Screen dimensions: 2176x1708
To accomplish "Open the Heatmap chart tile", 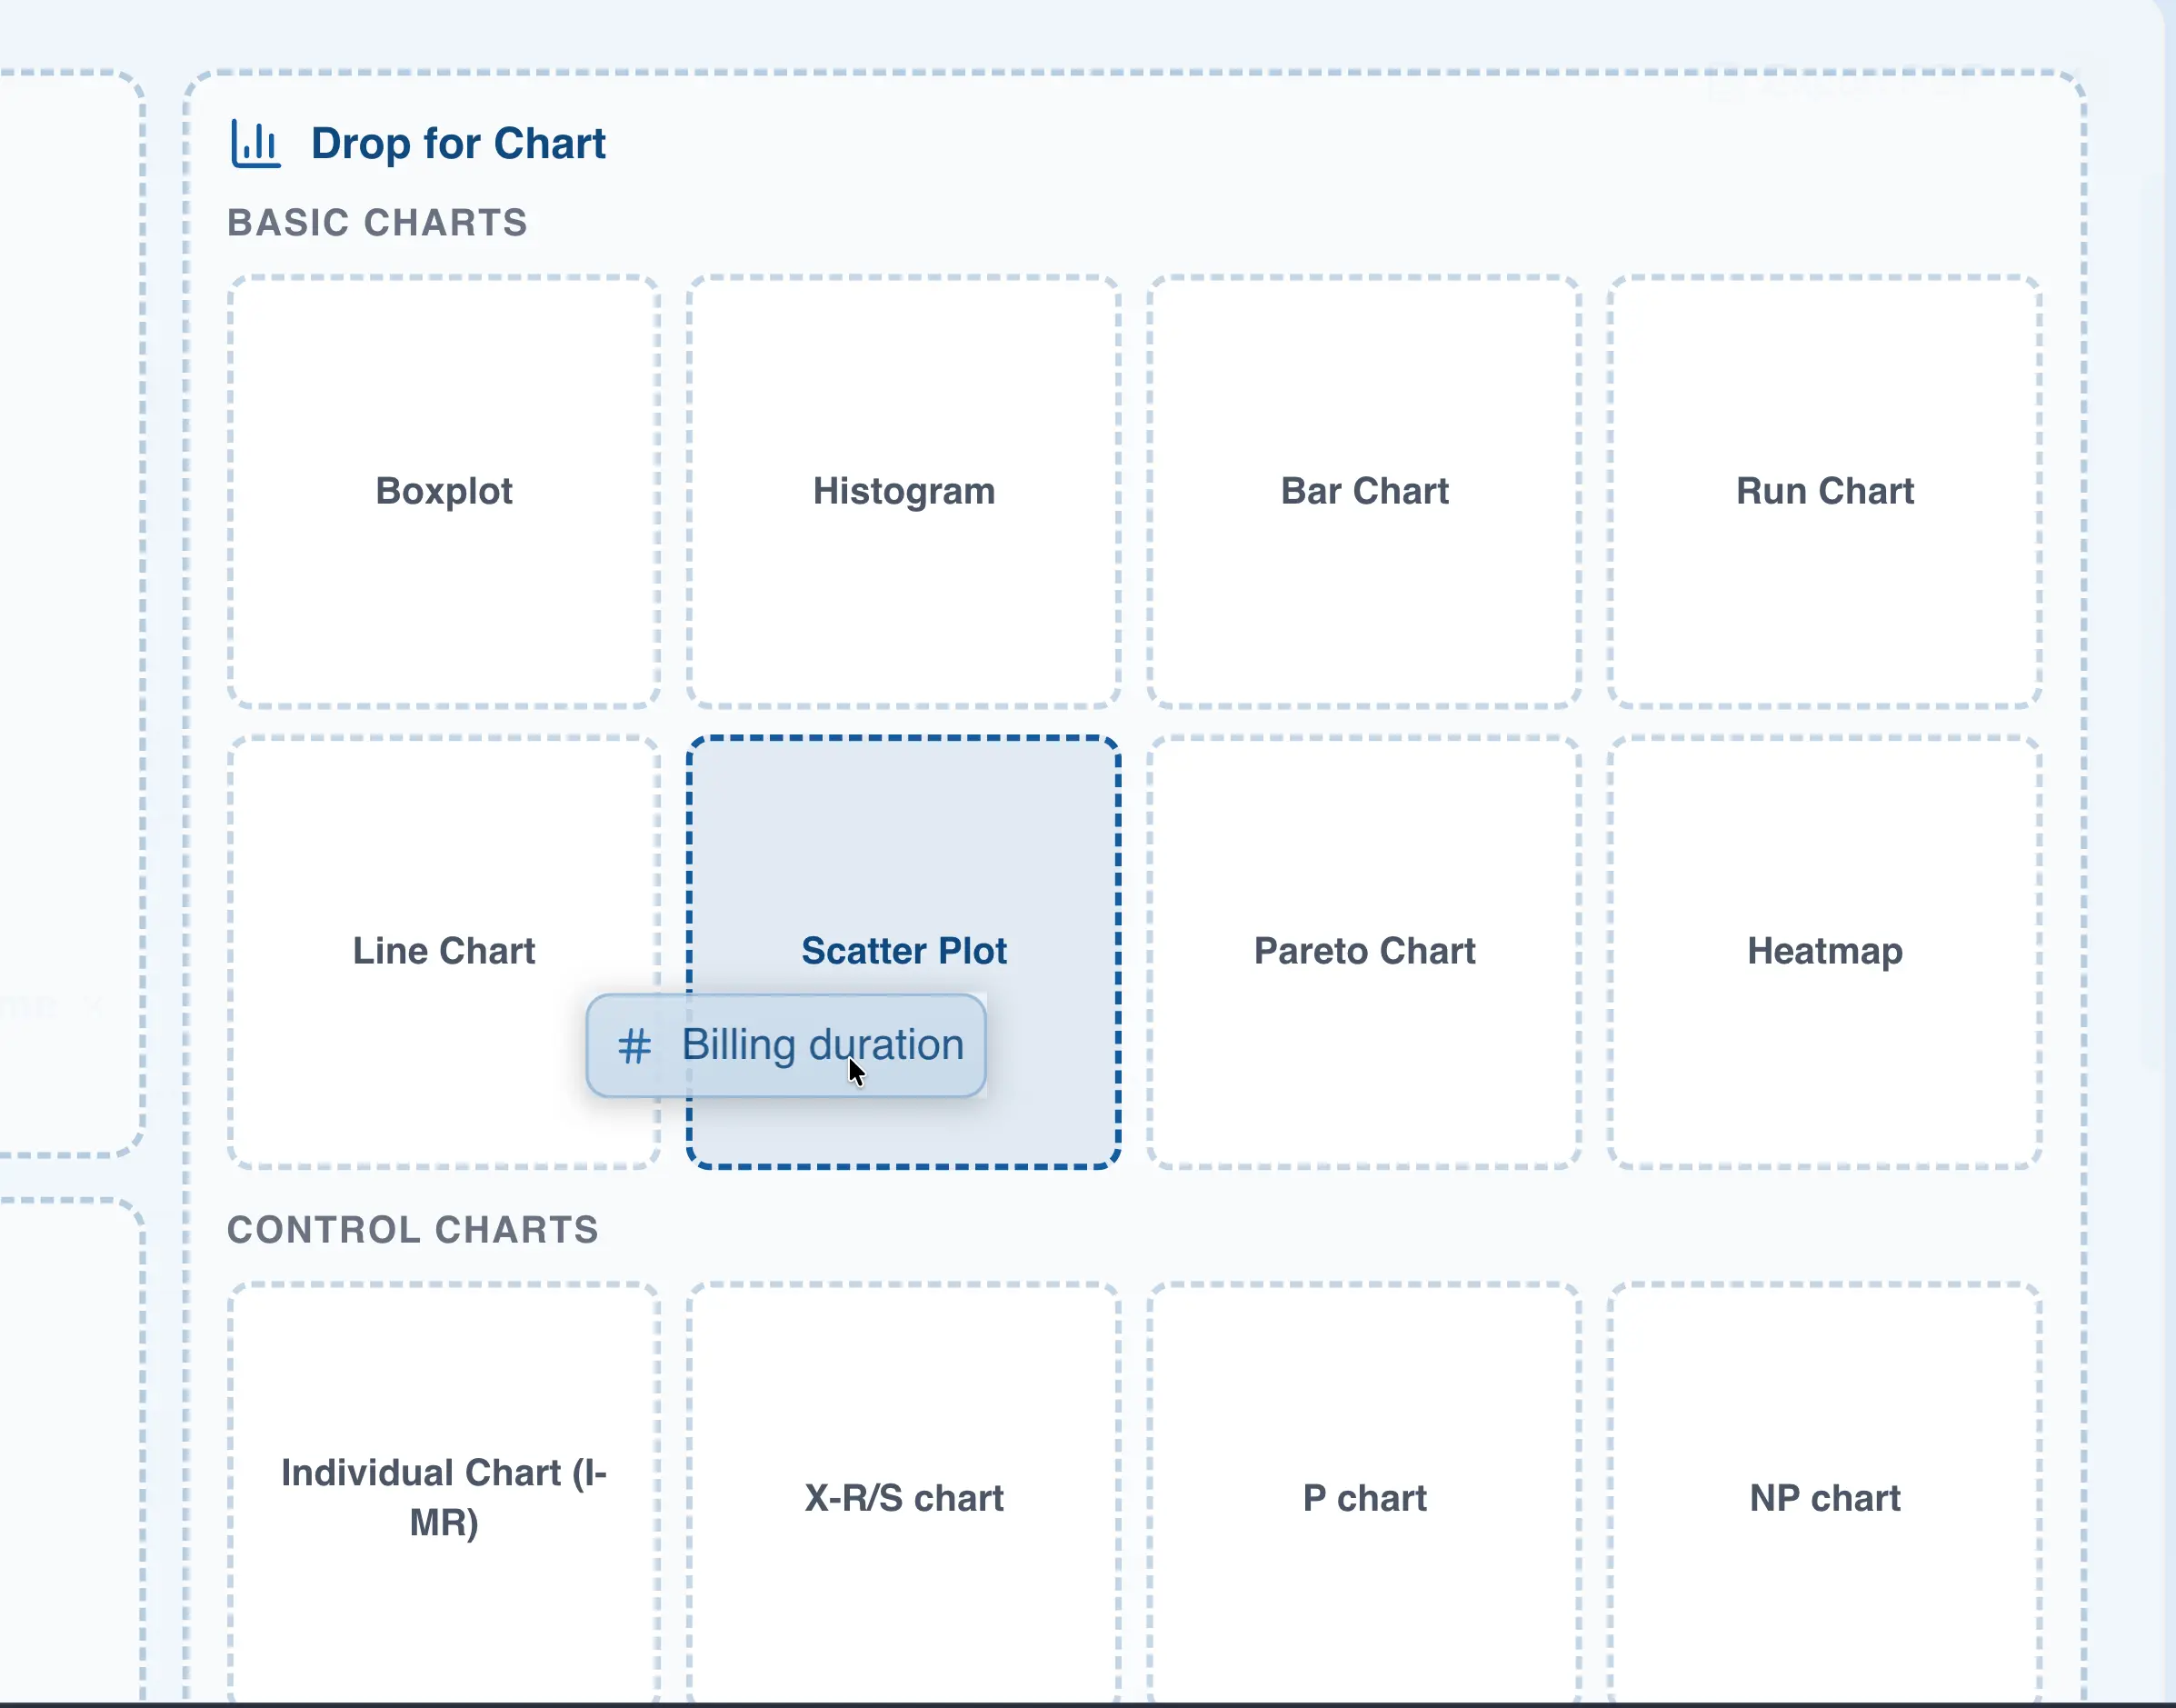I will pyautogui.click(x=1824, y=951).
